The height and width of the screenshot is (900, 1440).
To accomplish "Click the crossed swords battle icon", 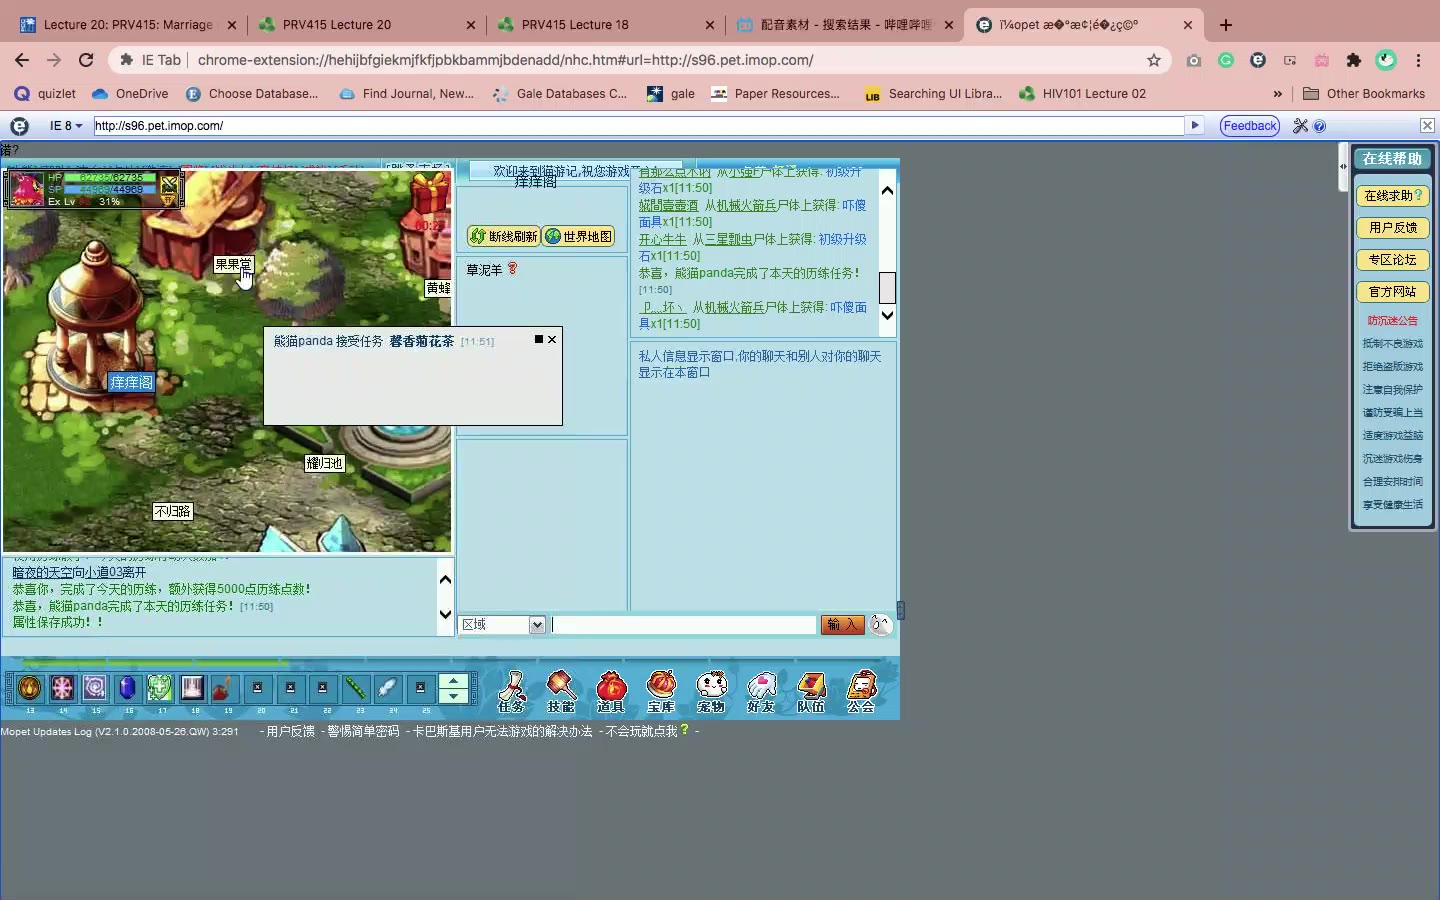I will [x=169, y=185].
